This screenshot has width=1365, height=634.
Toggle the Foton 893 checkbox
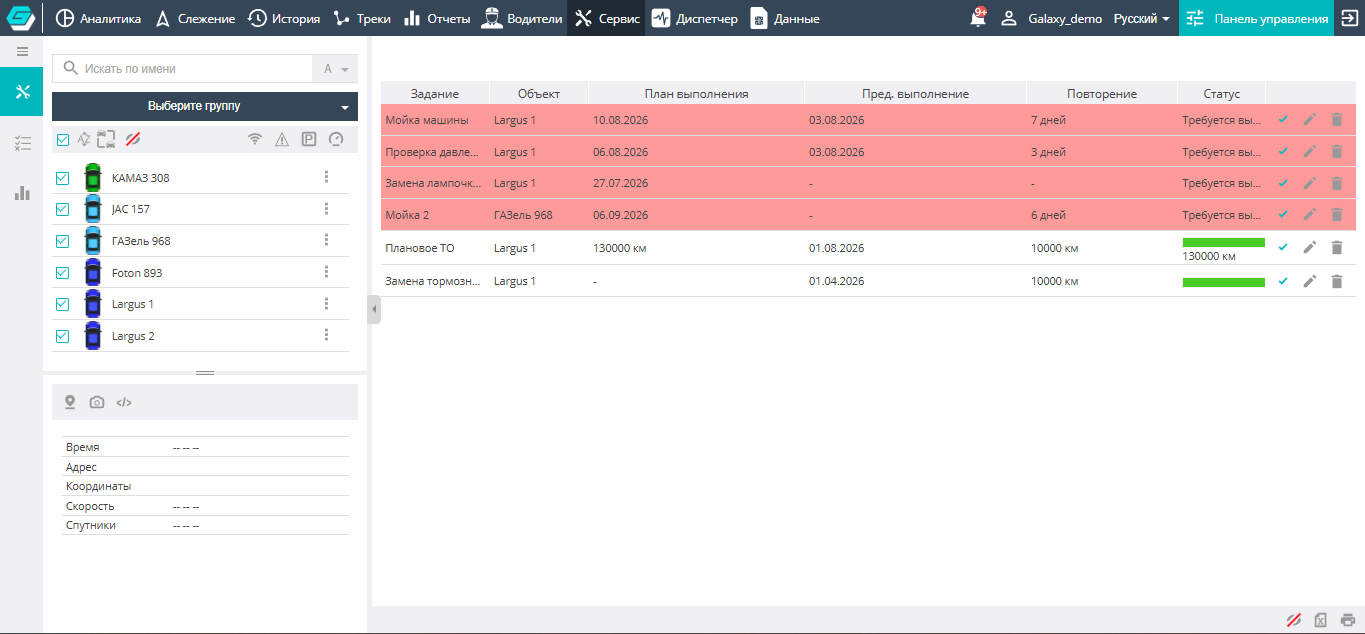(x=63, y=273)
